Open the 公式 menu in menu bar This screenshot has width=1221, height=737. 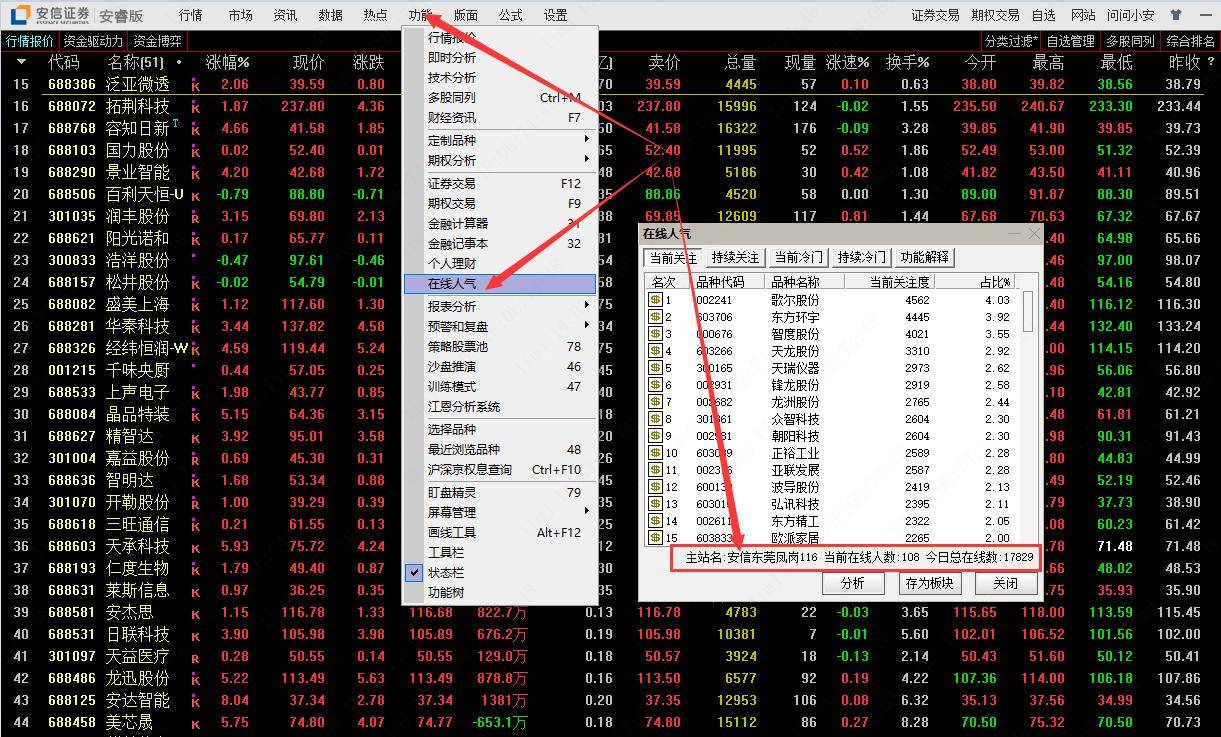[x=510, y=15]
